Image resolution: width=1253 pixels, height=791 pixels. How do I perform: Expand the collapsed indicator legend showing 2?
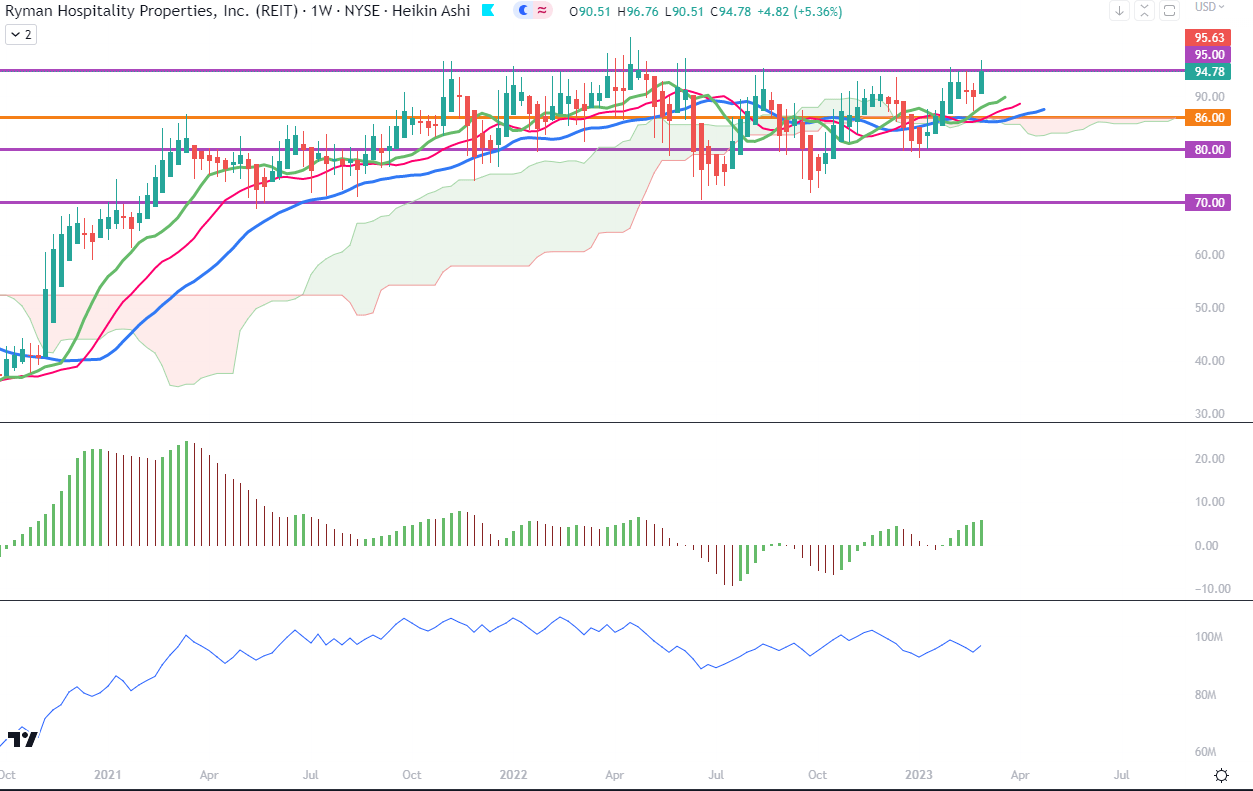20,34
